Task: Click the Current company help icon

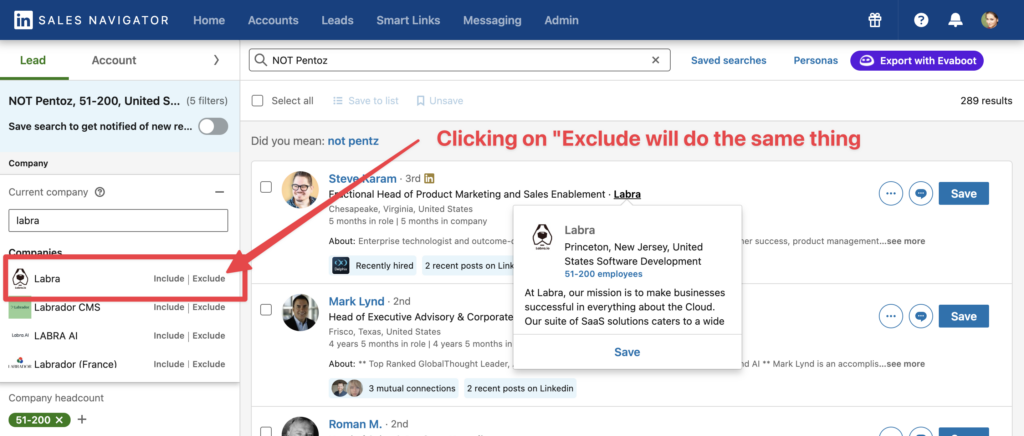Action: coord(100,192)
